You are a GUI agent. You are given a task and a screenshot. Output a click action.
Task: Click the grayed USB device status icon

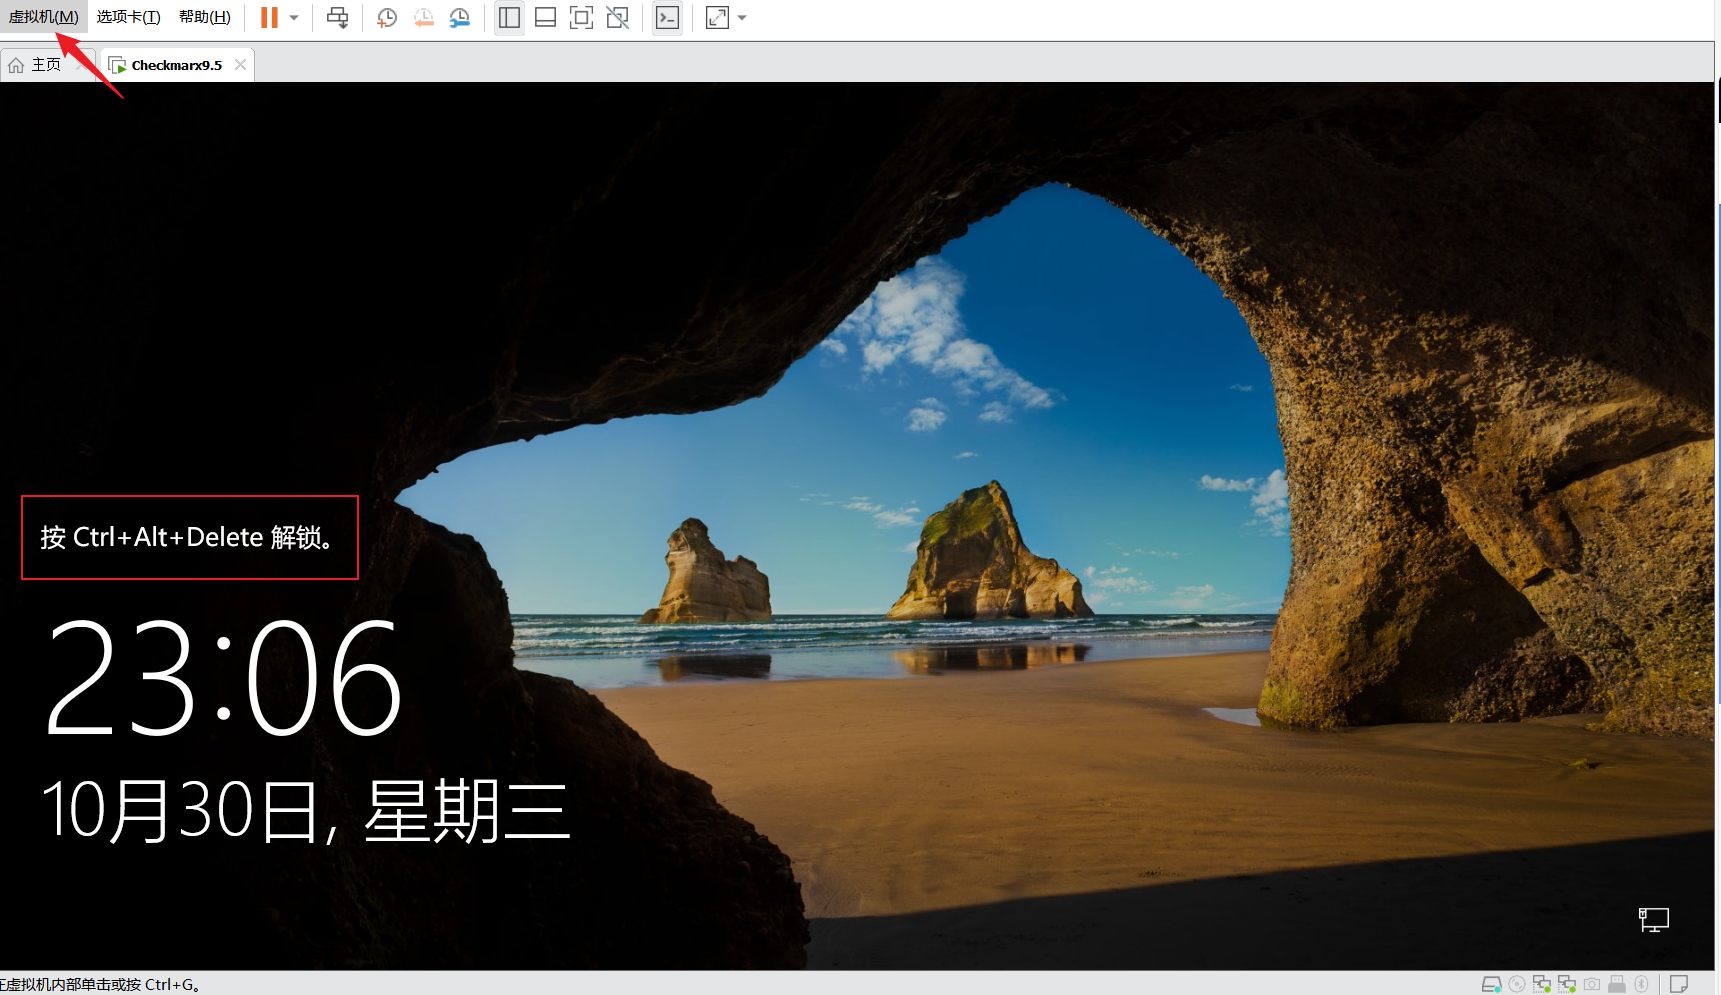[1617, 984]
